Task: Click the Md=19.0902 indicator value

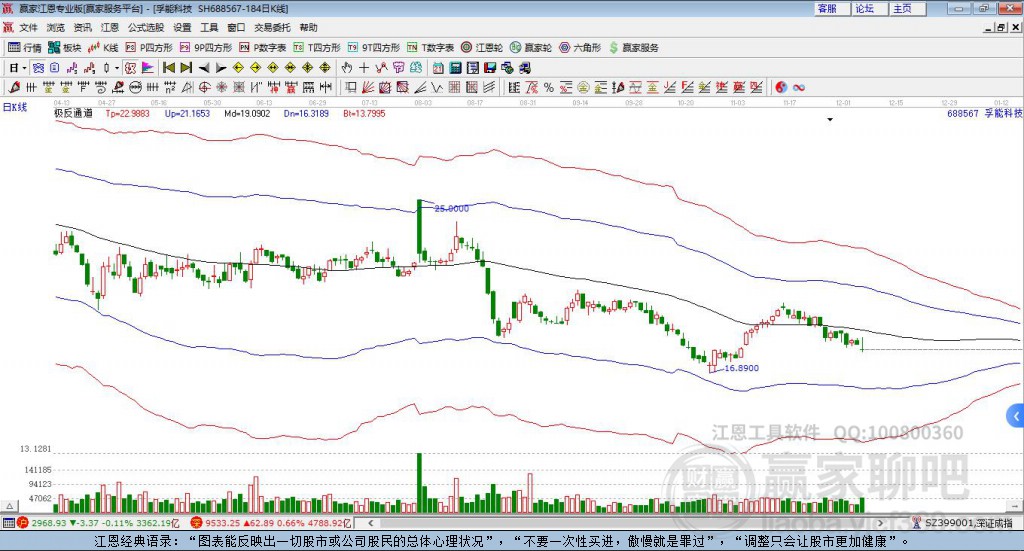Action: tap(247, 114)
